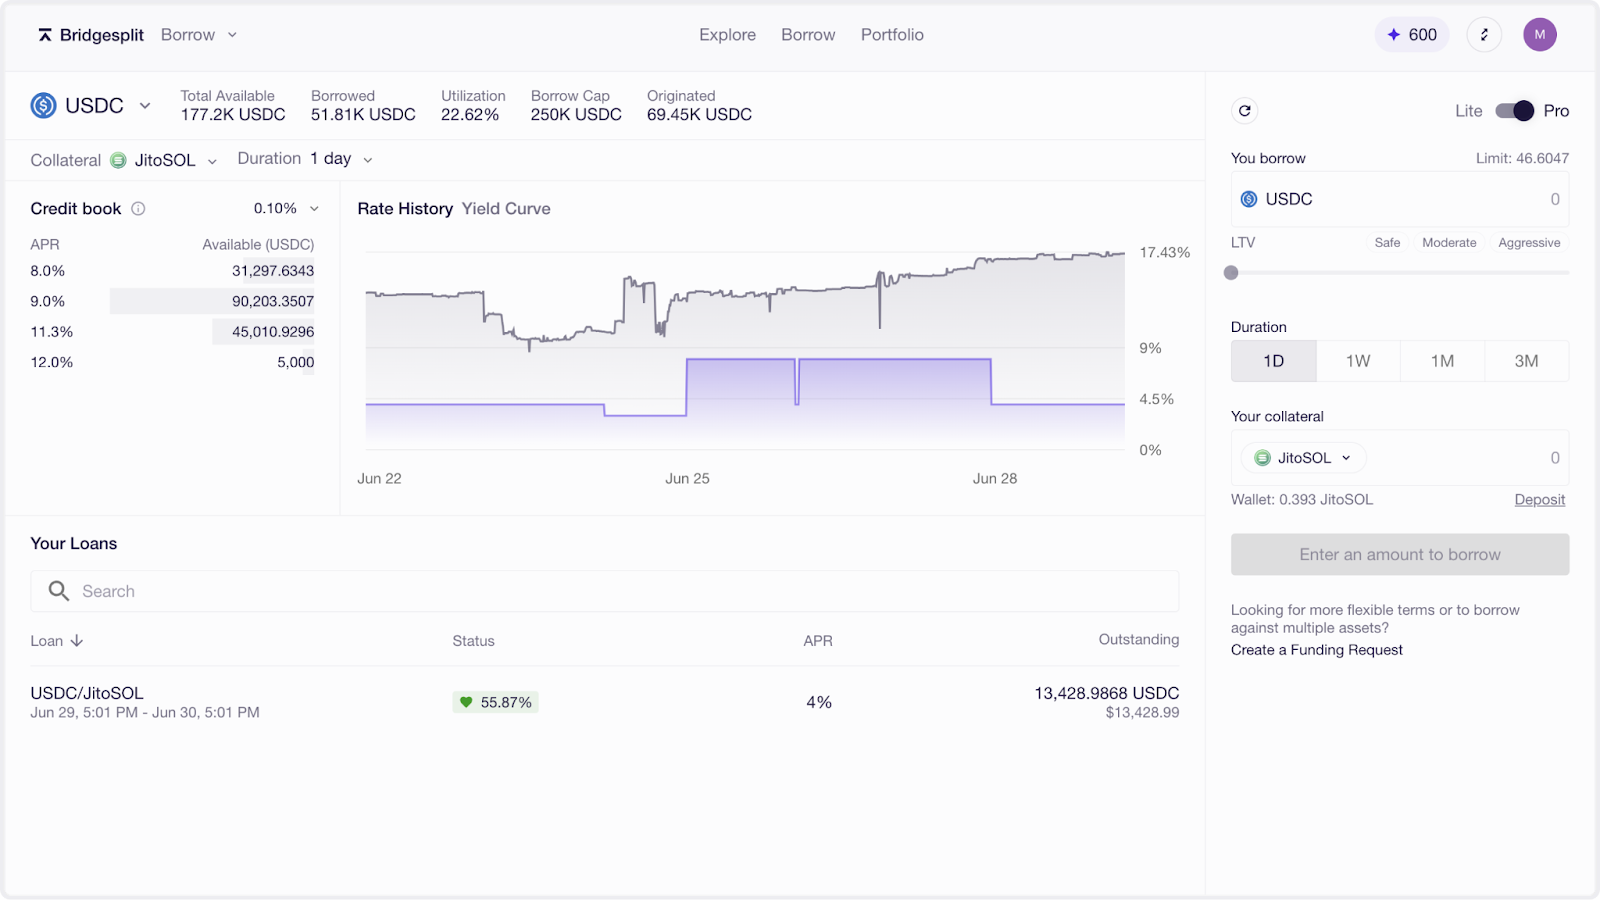1600x900 pixels.
Task: Select the 12.0% APR credit book row
Action: pyautogui.click(x=172, y=362)
